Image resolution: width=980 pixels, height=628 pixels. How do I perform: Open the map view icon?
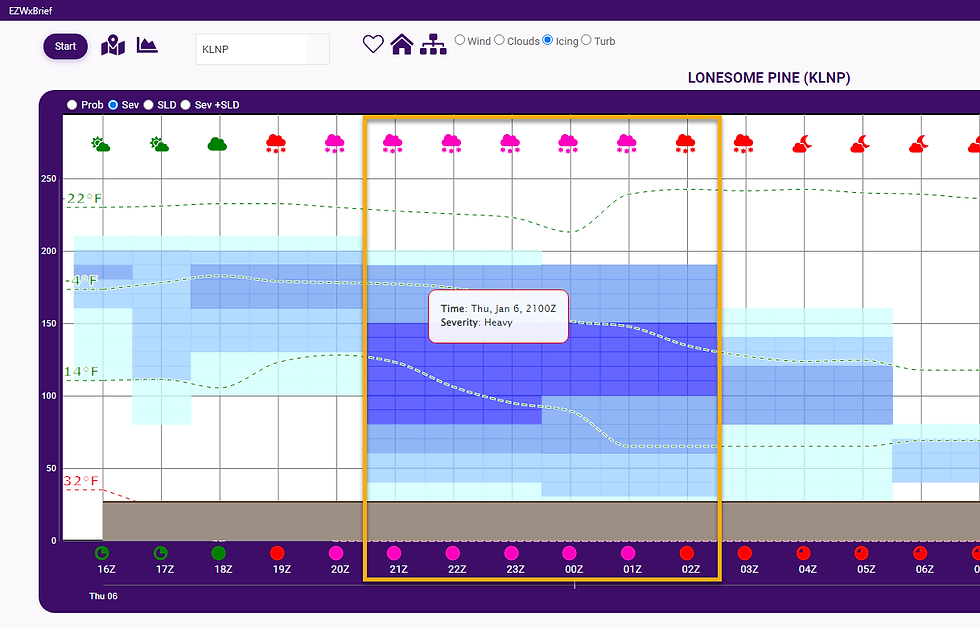(113, 45)
